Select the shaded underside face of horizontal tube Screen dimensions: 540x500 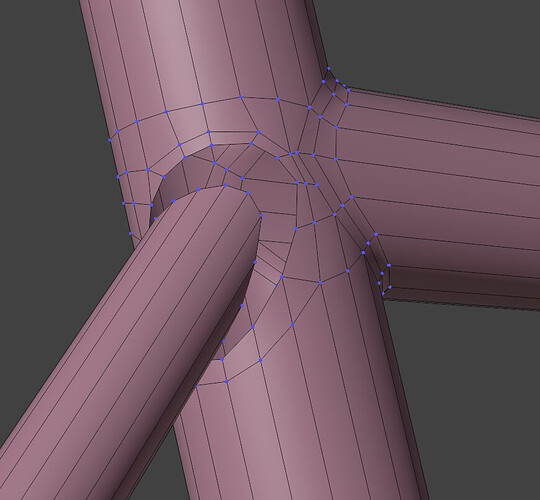point(461,289)
